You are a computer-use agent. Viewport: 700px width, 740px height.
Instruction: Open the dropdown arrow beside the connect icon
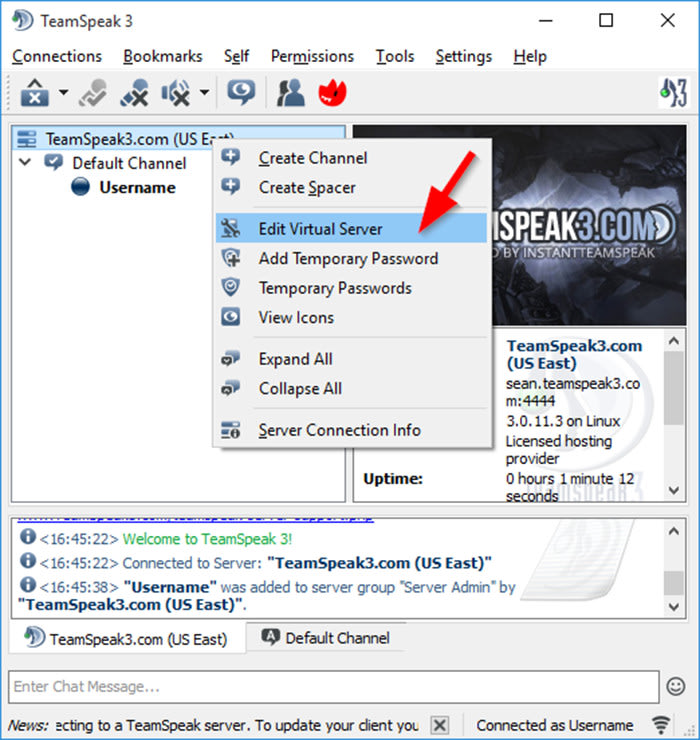(x=63, y=92)
